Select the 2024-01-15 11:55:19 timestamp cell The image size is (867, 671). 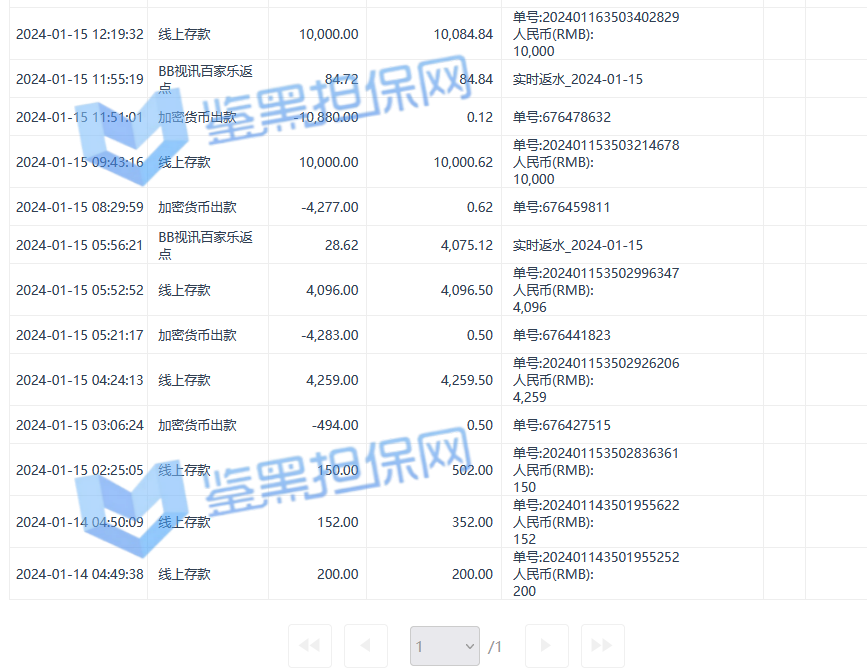(x=80, y=79)
